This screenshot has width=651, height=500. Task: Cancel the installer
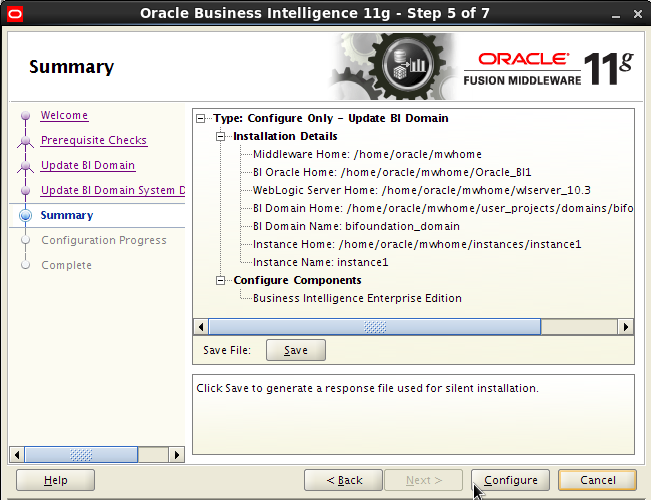tap(597, 480)
